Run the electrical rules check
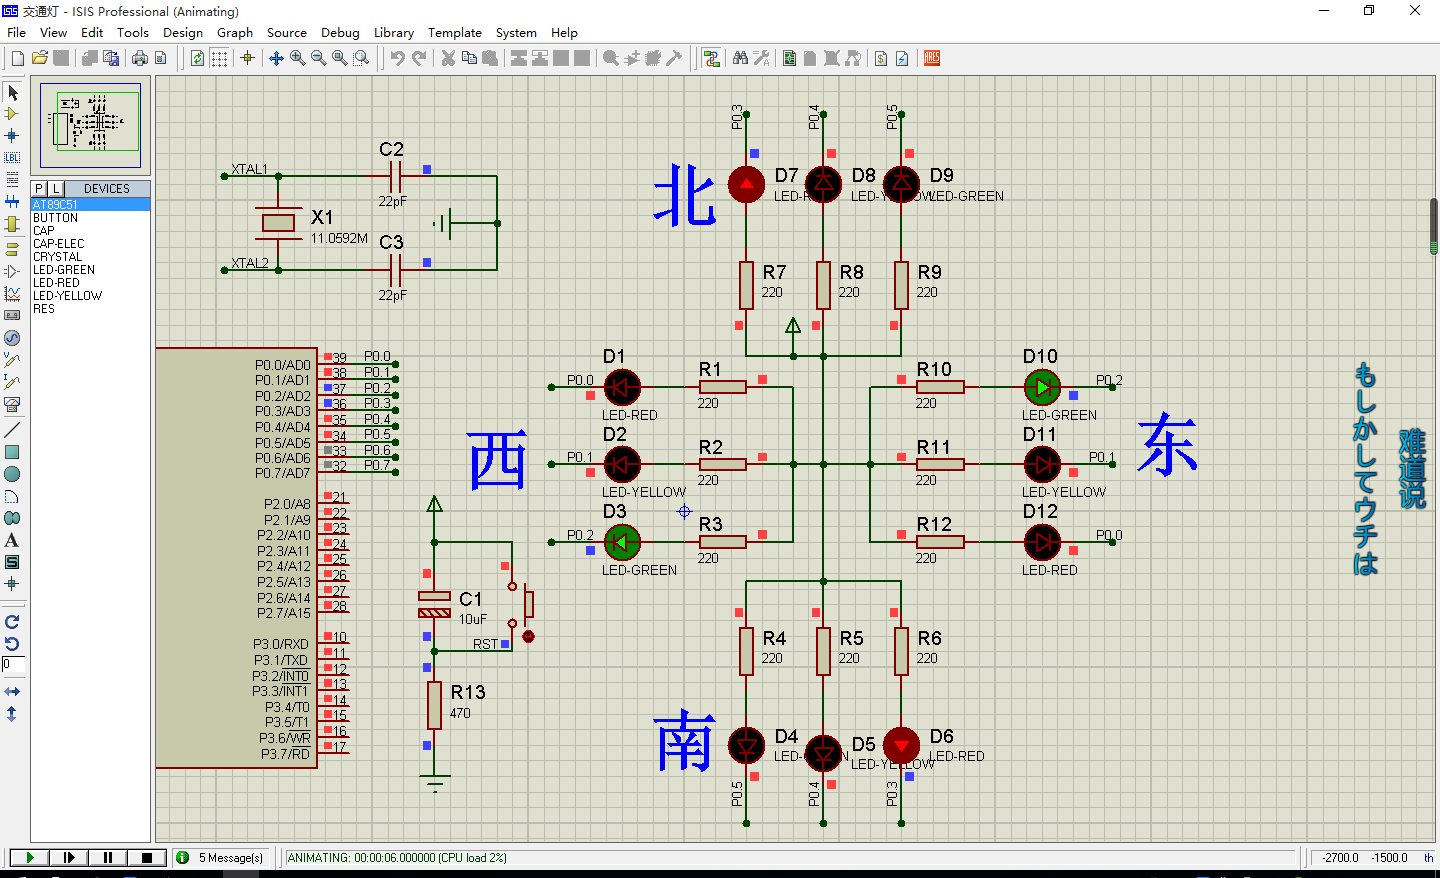The image size is (1440, 878). pyautogui.click(x=902, y=58)
